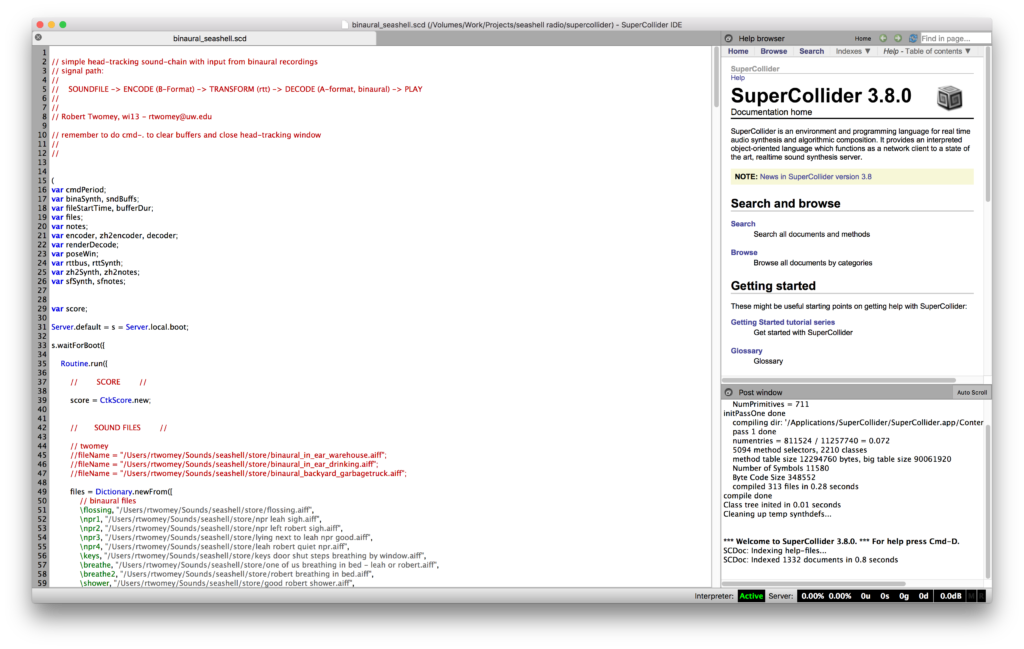Go back in the Help browser
The height and width of the screenshot is (649, 1024).
[883, 39]
